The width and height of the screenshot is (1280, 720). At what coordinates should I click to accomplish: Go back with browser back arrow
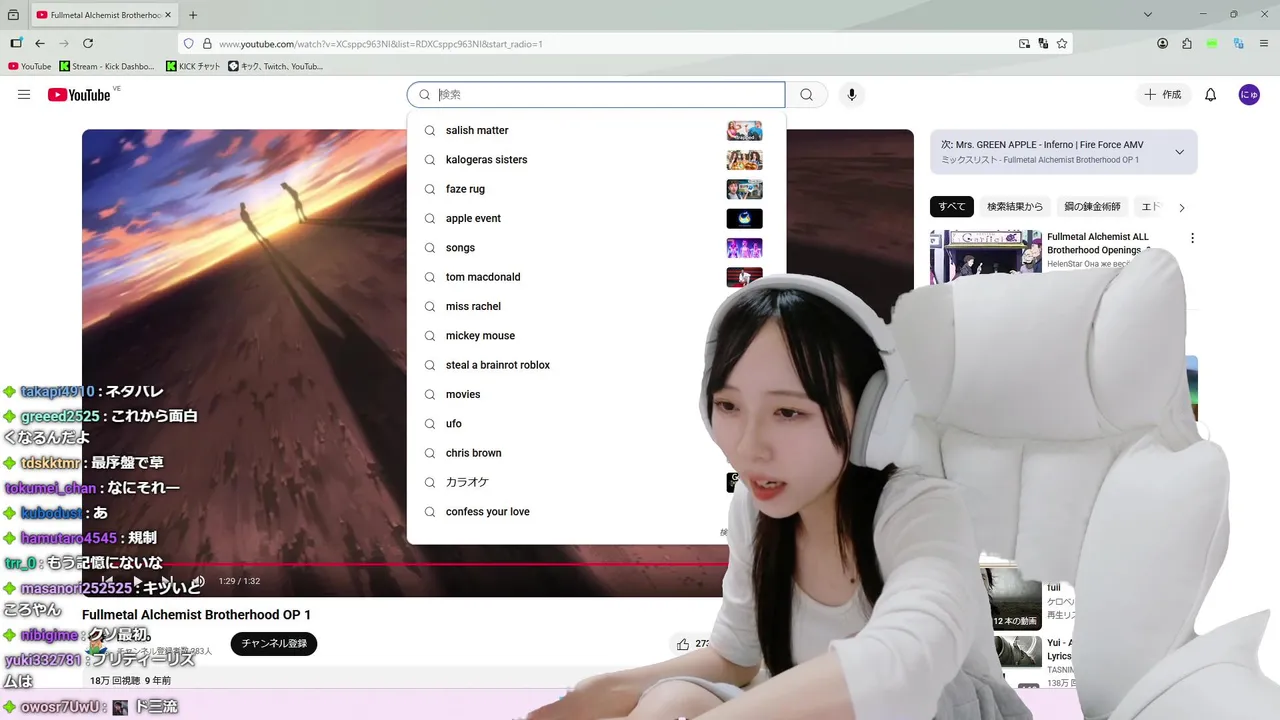[x=40, y=44]
